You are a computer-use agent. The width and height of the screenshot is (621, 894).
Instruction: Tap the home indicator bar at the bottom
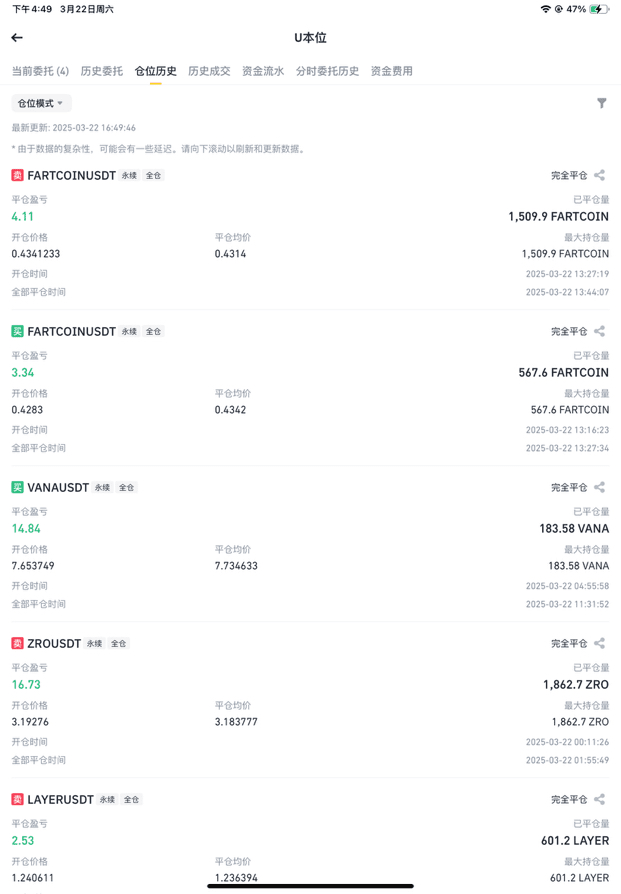tap(310, 886)
